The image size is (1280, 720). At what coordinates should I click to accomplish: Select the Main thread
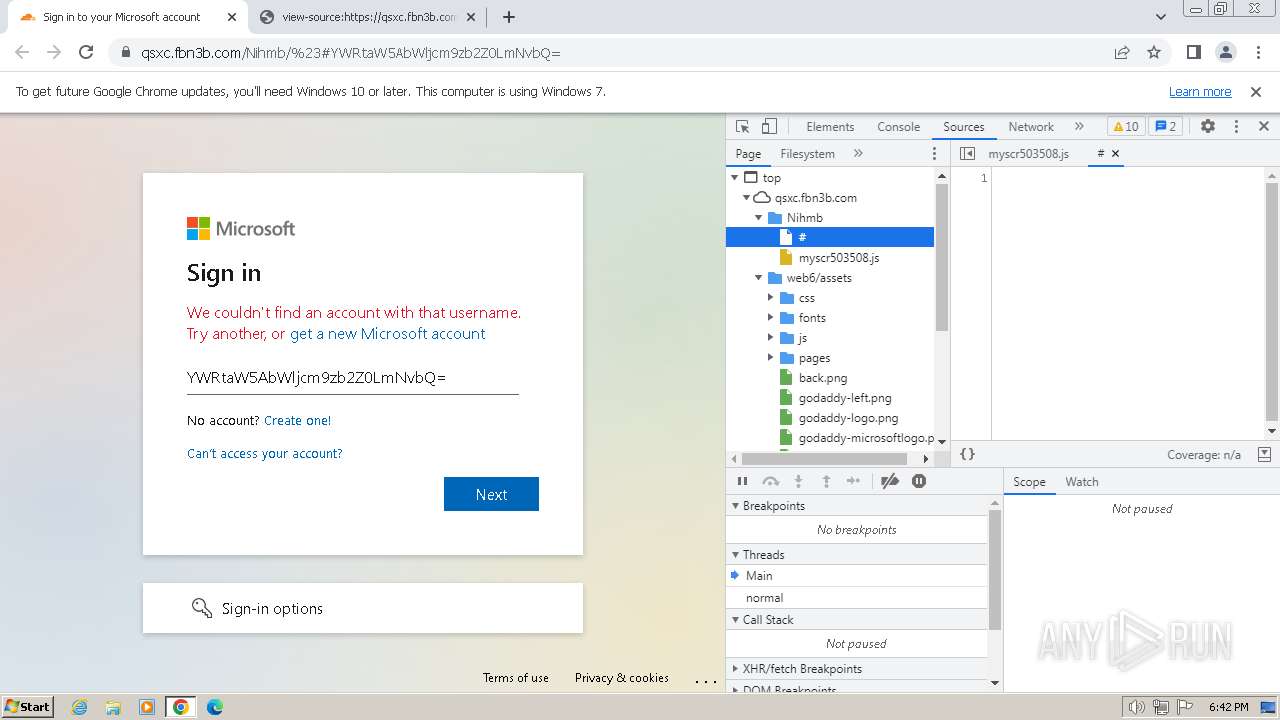click(856, 576)
